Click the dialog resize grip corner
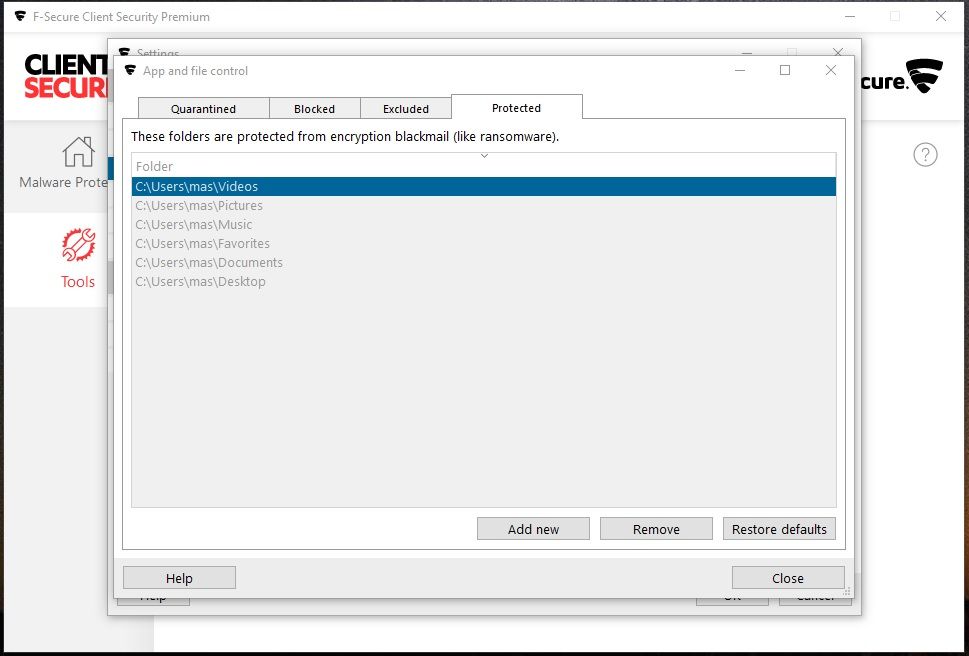The image size is (969, 656). point(847,591)
